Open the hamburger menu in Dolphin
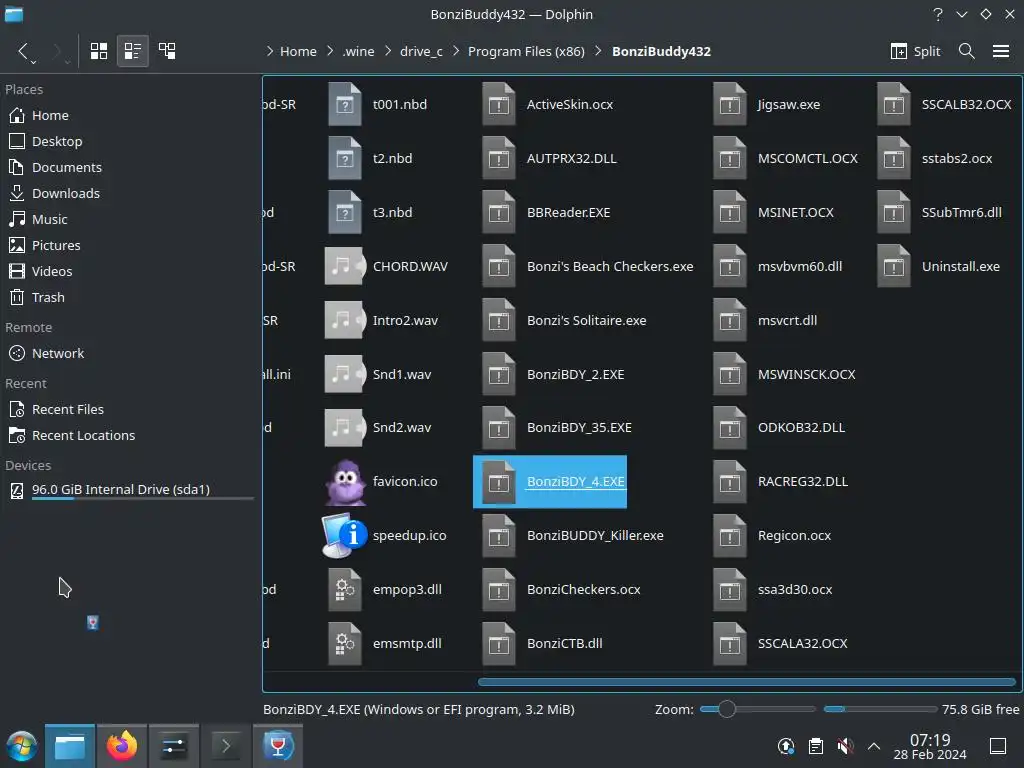The height and width of the screenshot is (768, 1024). pos(1001,51)
